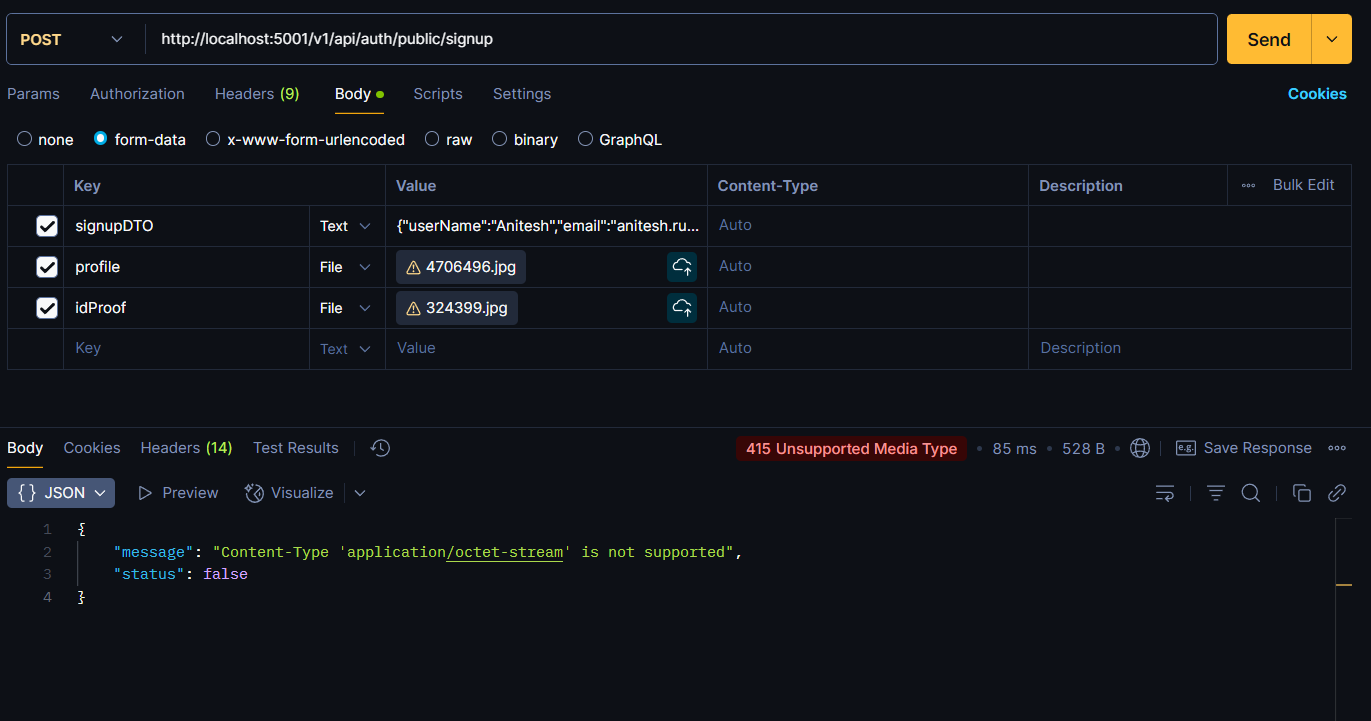Open the Scripts tab

point(438,94)
